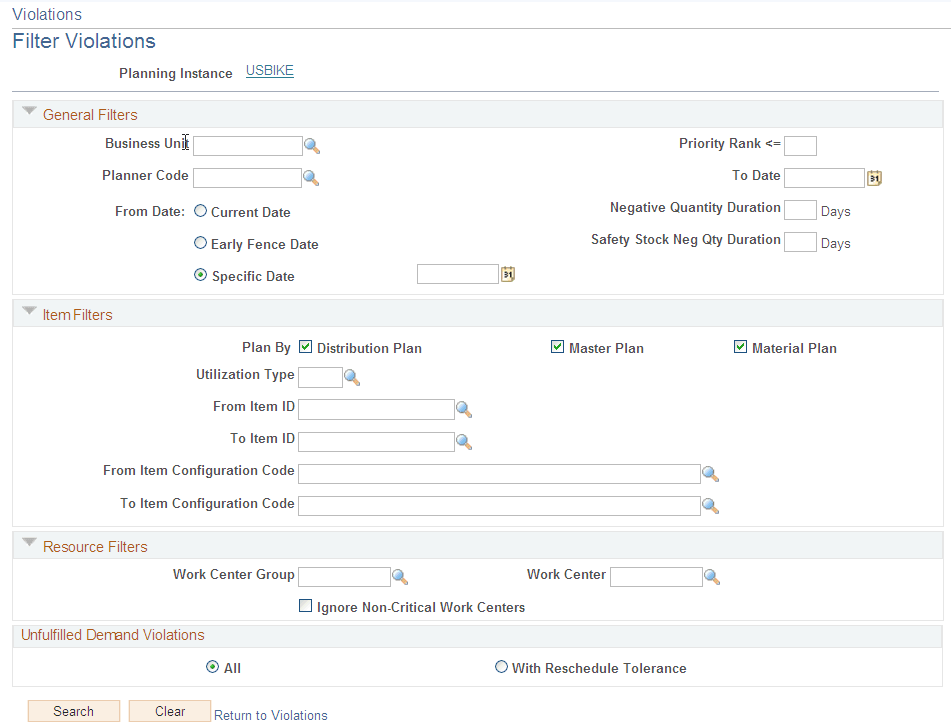Click the Clear button
The height and width of the screenshot is (728, 951).
click(x=169, y=710)
